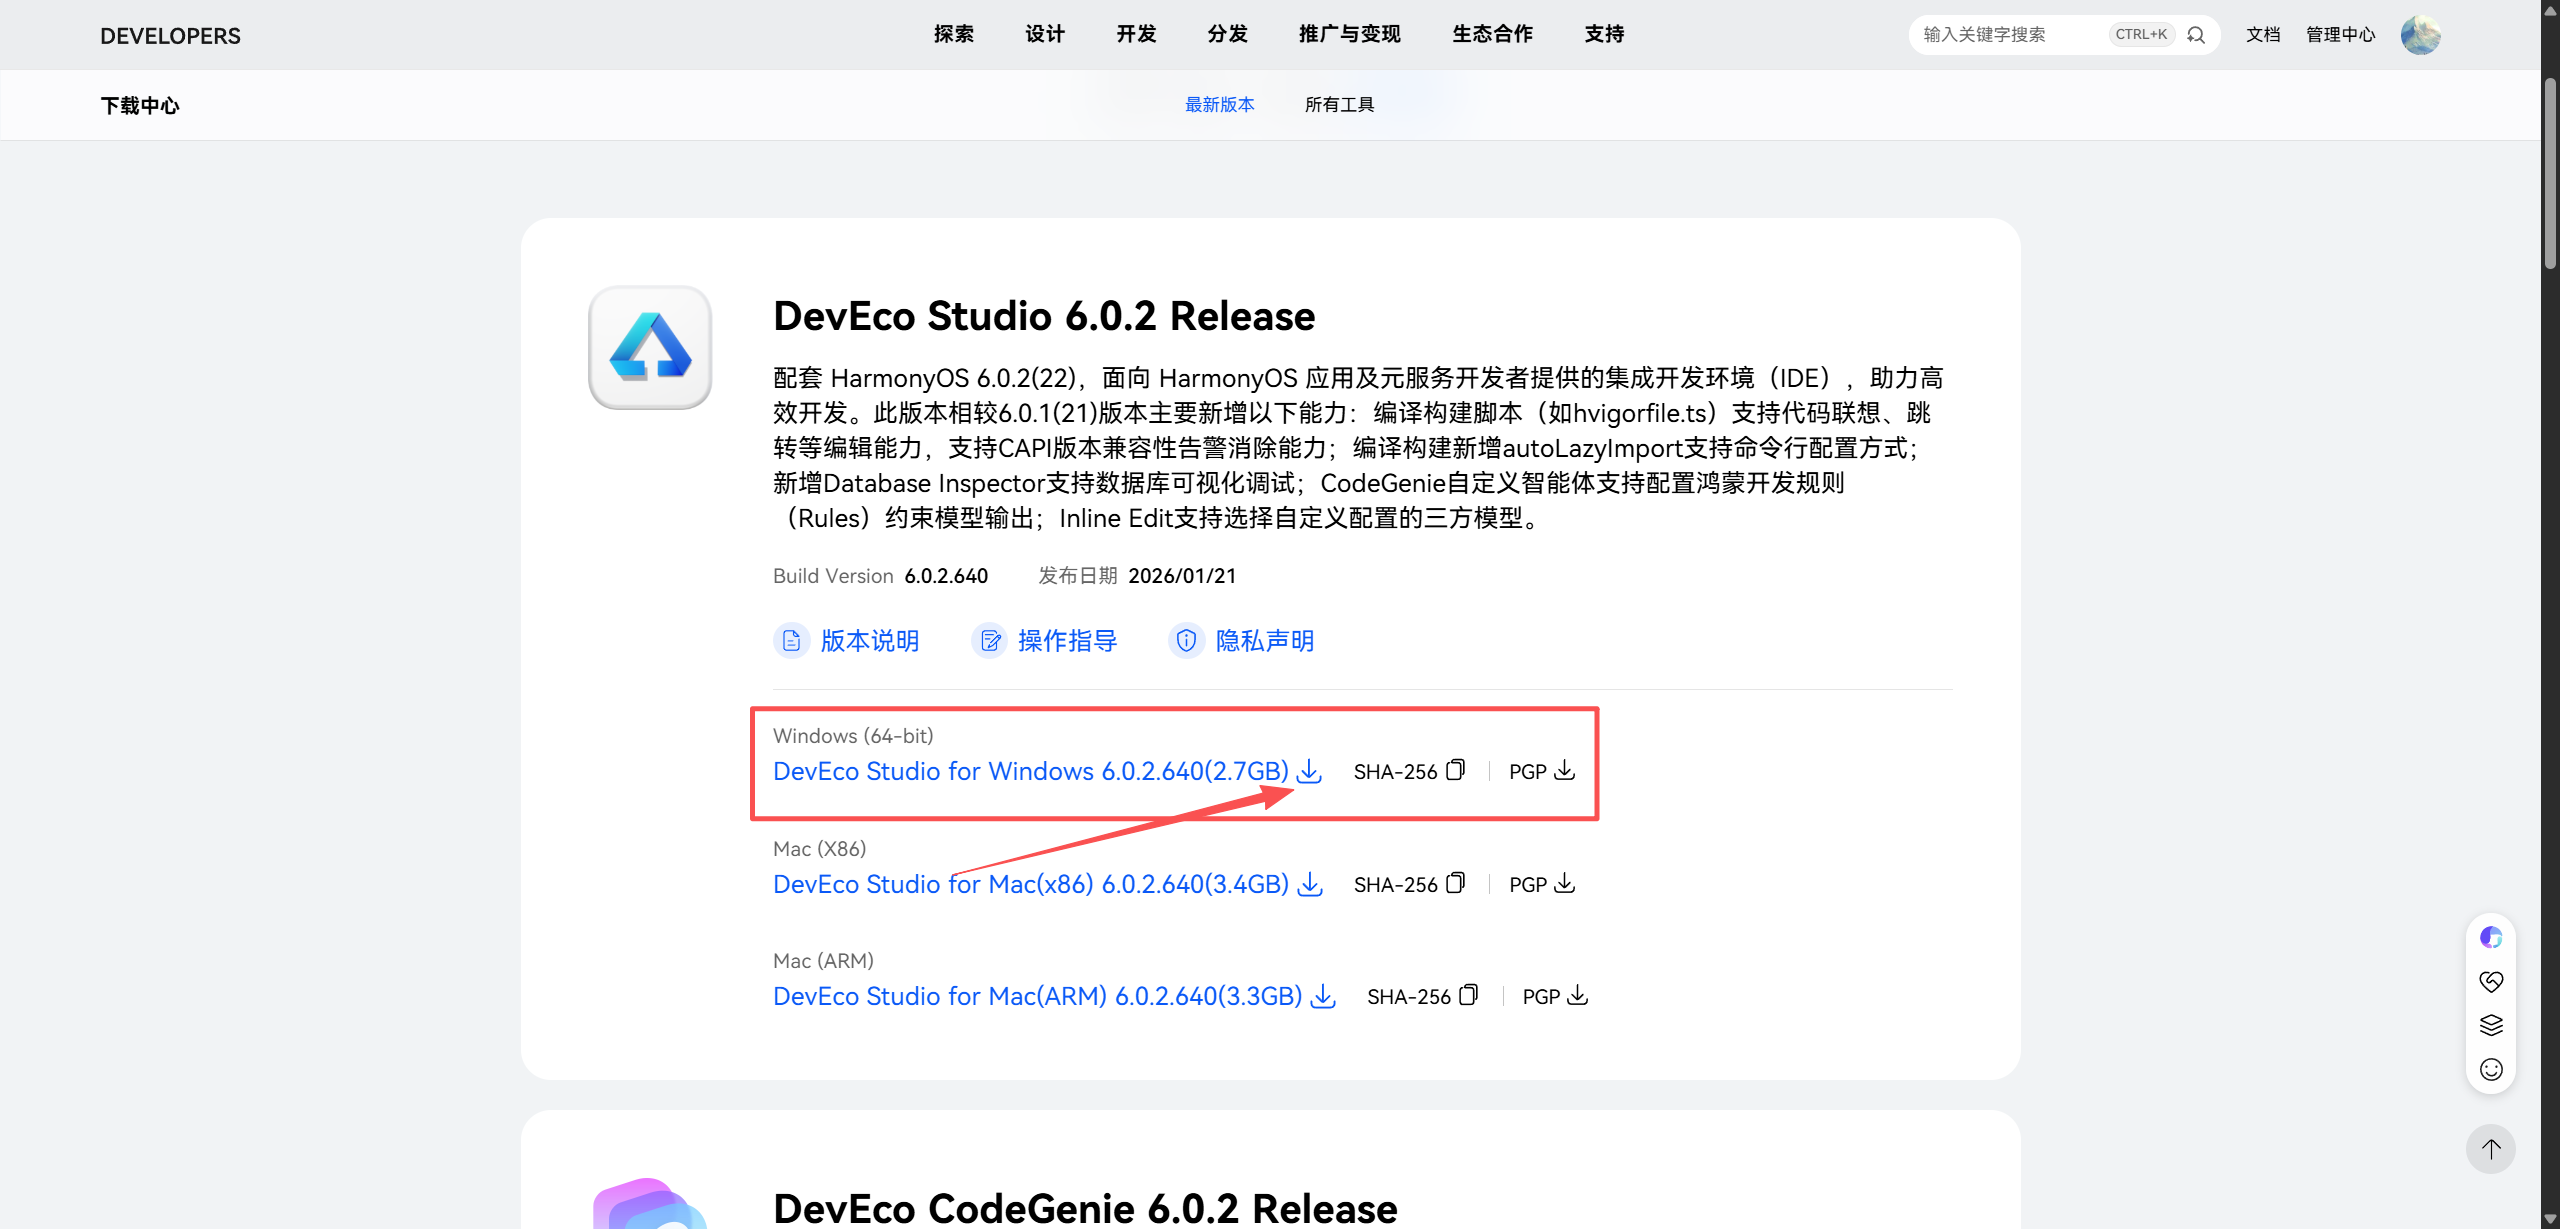The image size is (2560, 1229).
Task: Select the 最新版本 tab
Action: 1219,105
